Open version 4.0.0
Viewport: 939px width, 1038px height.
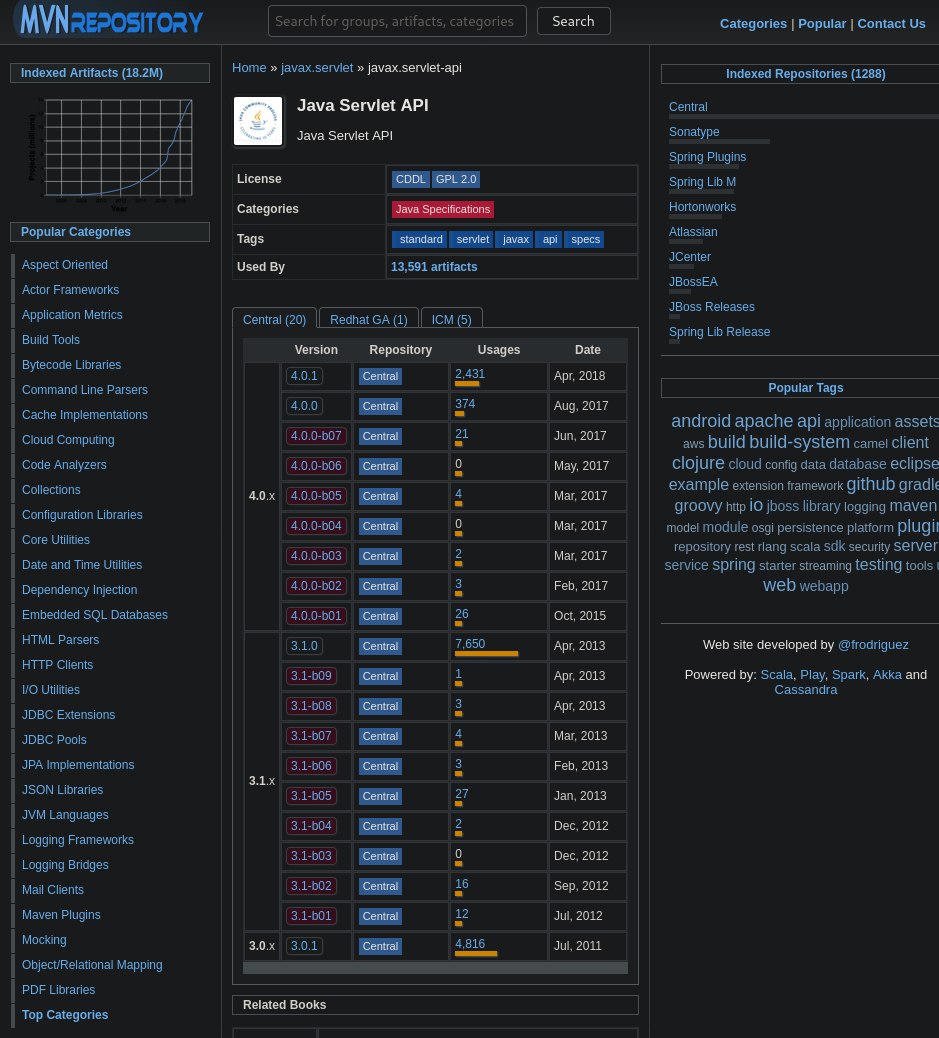tap(304, 406)
